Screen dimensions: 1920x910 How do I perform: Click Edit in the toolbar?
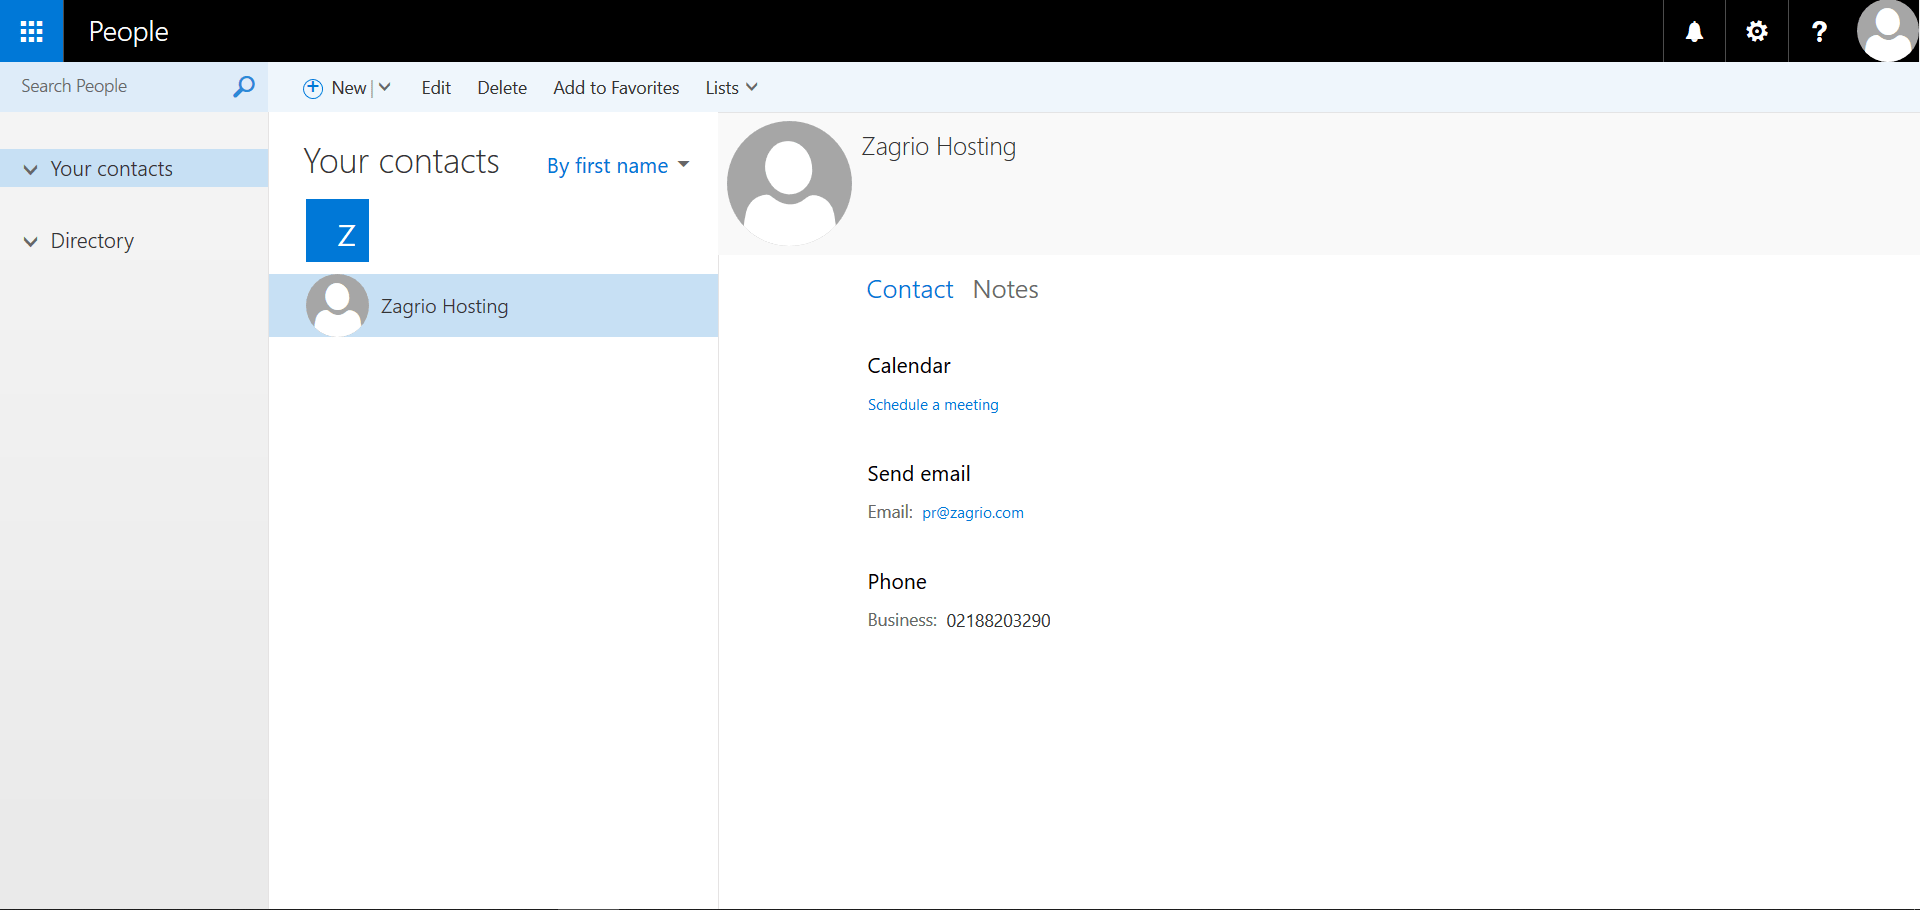tap(436, 88)
